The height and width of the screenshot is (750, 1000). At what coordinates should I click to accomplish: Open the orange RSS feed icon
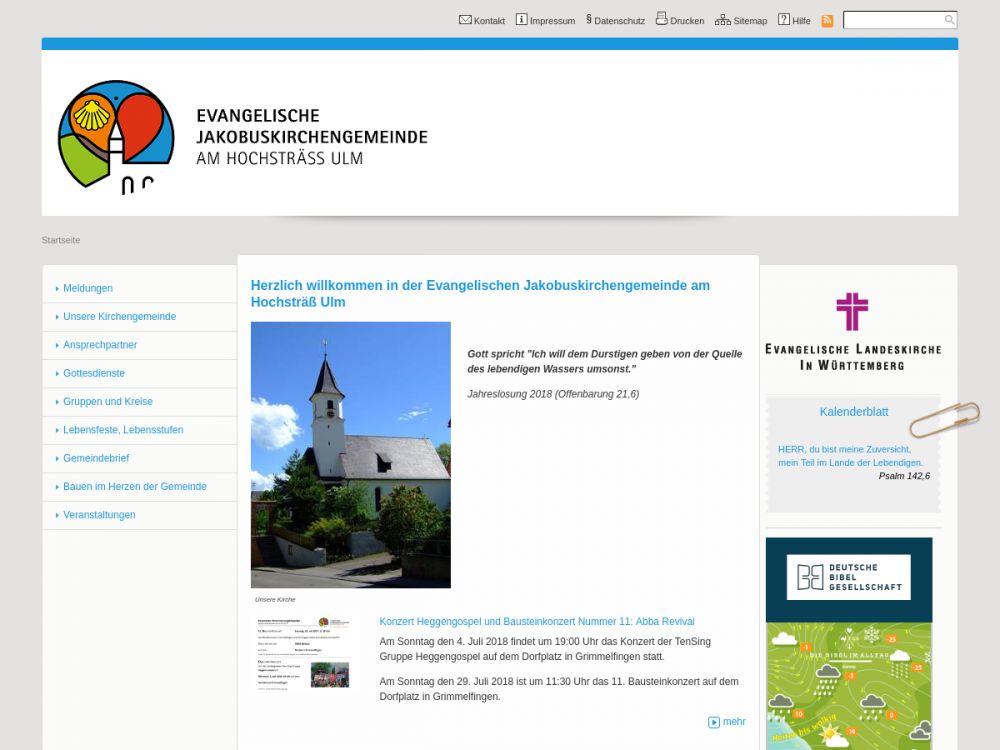point(827,21)
